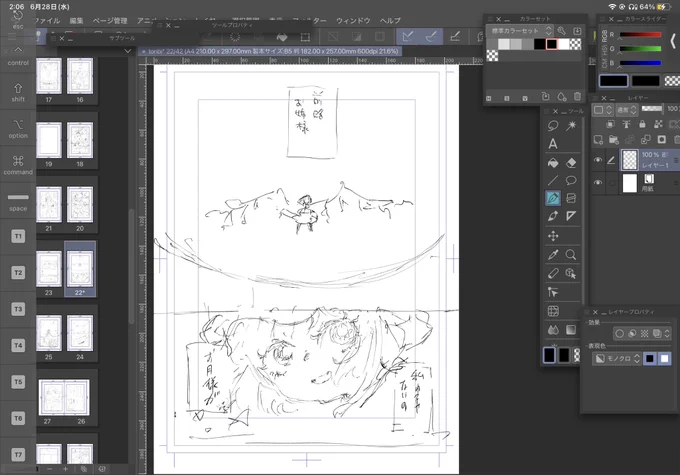Select the Gradient tool
The image size is (680, 475).
pos(571,330)
